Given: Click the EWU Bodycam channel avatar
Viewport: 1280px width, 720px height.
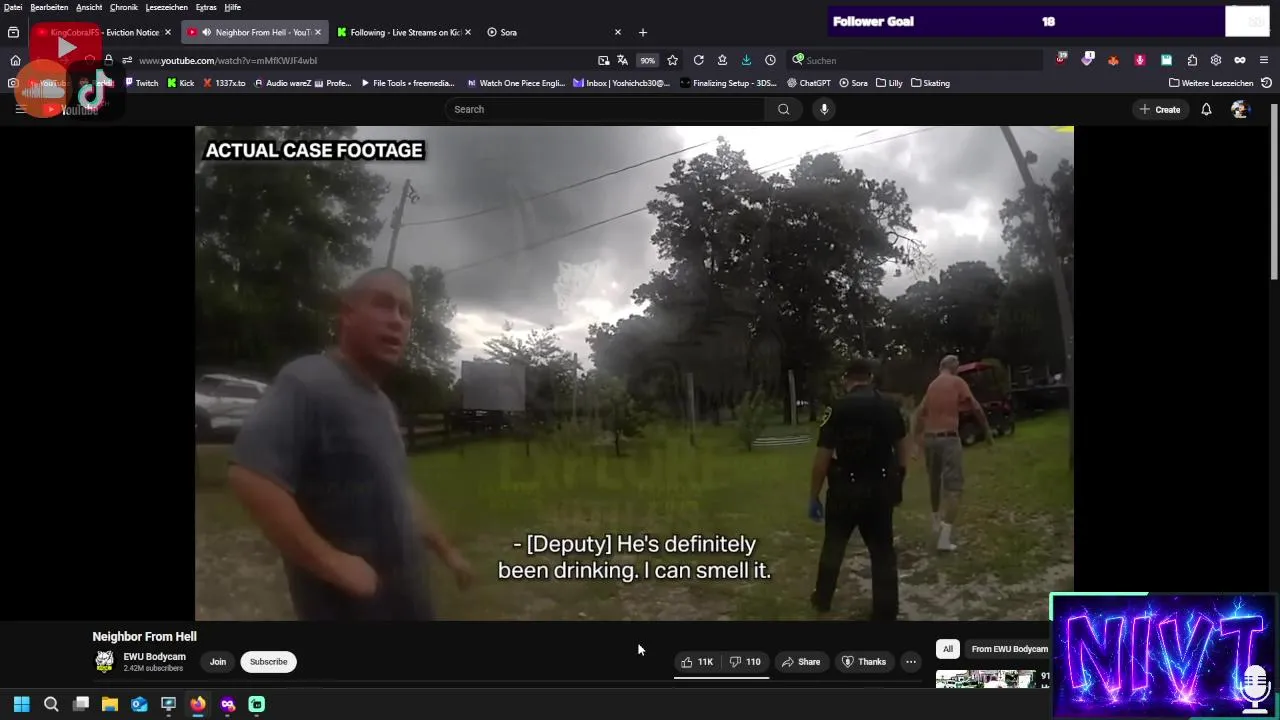Looking at the screenshot, I should point(104,661).
